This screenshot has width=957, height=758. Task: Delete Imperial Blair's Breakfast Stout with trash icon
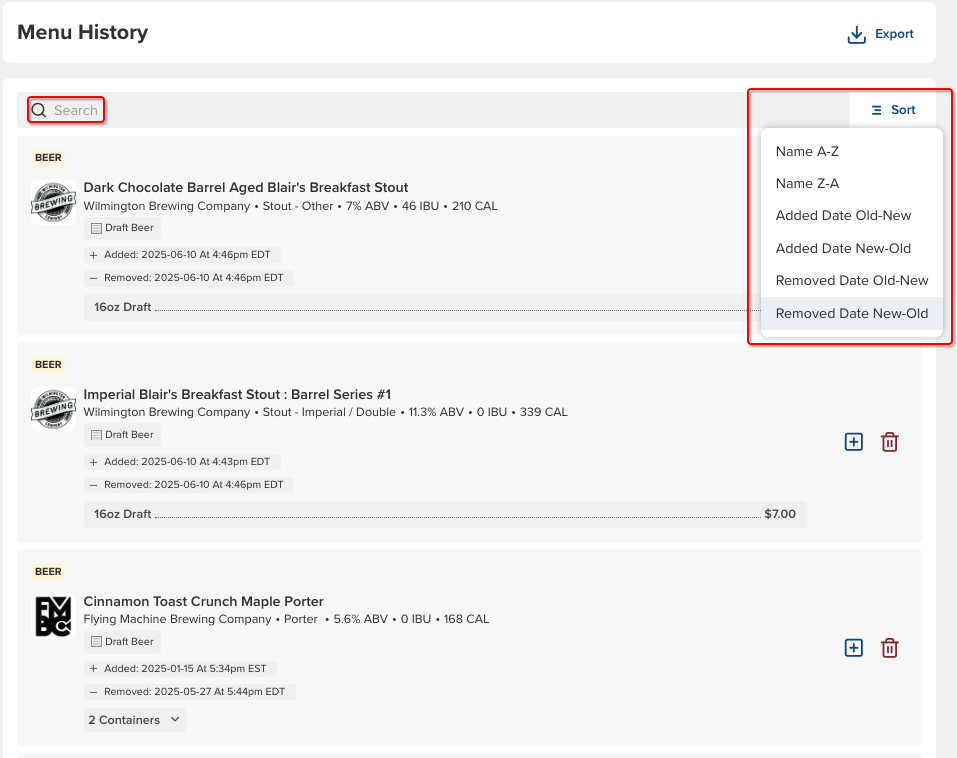(x=889, y=441)
